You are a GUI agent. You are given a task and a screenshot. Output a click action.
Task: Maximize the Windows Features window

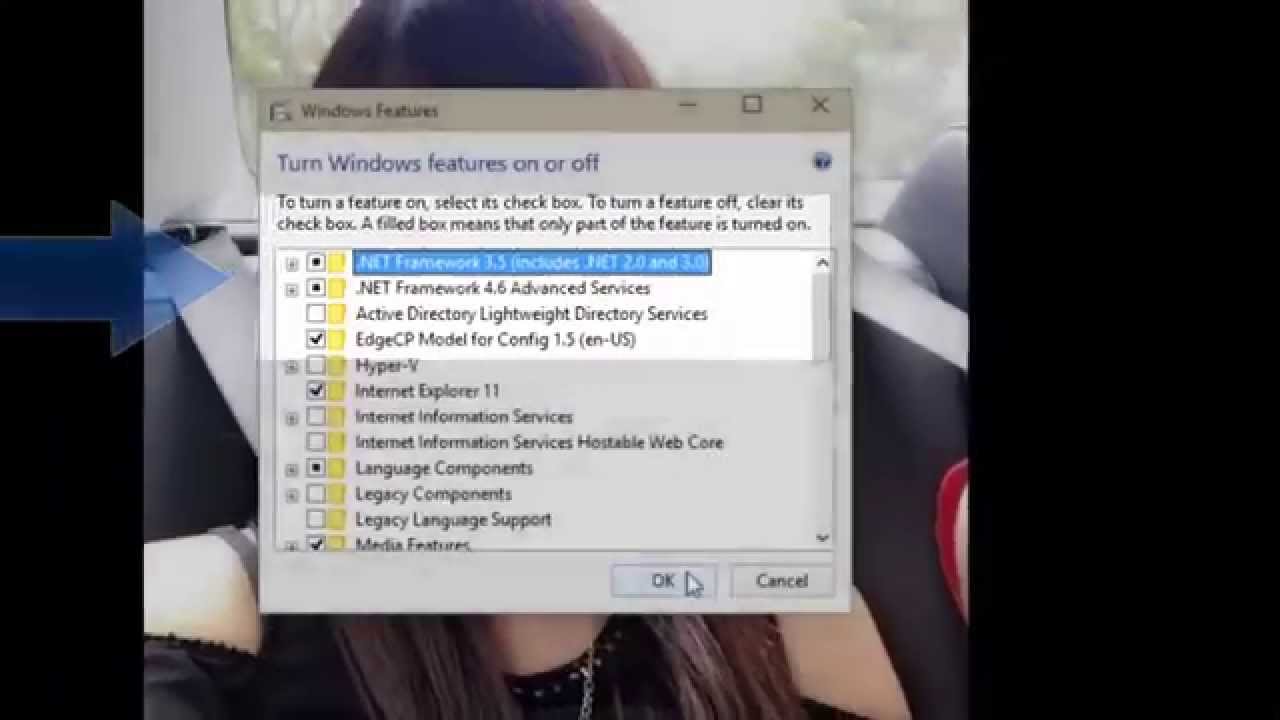752,105
